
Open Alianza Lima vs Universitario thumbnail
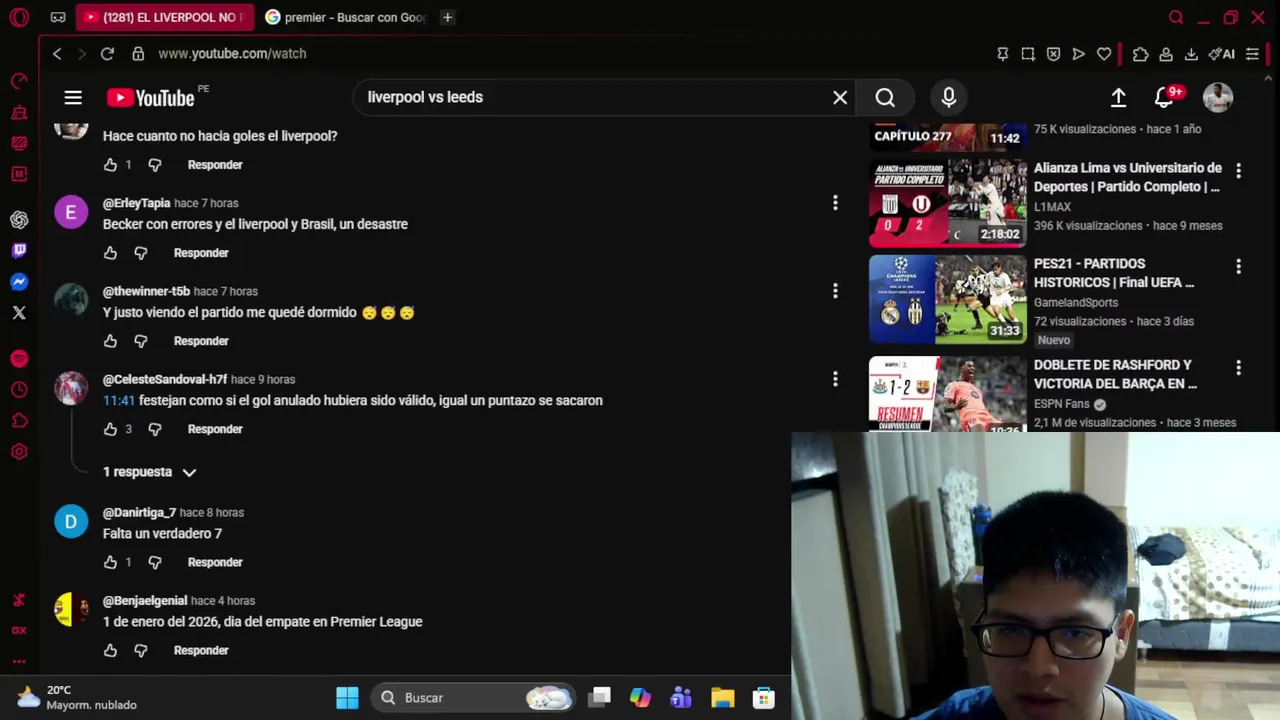coord(947,203)
